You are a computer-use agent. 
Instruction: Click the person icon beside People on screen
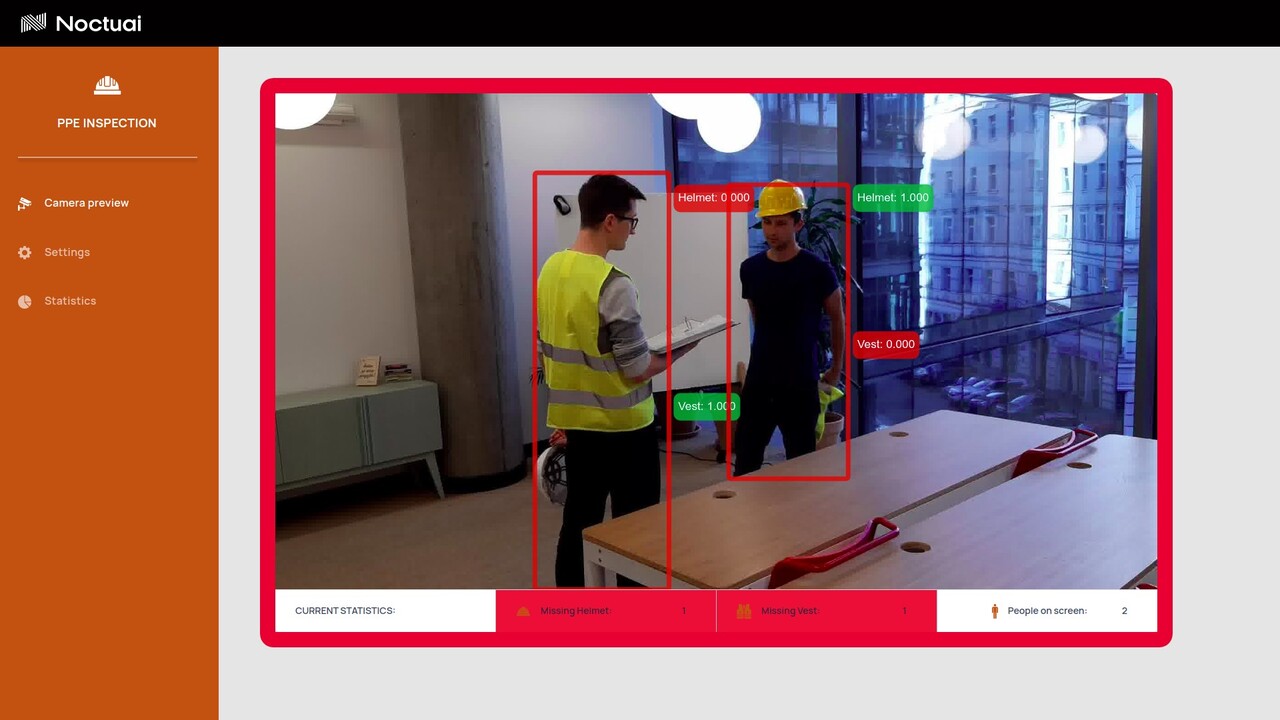click(994, 611)
